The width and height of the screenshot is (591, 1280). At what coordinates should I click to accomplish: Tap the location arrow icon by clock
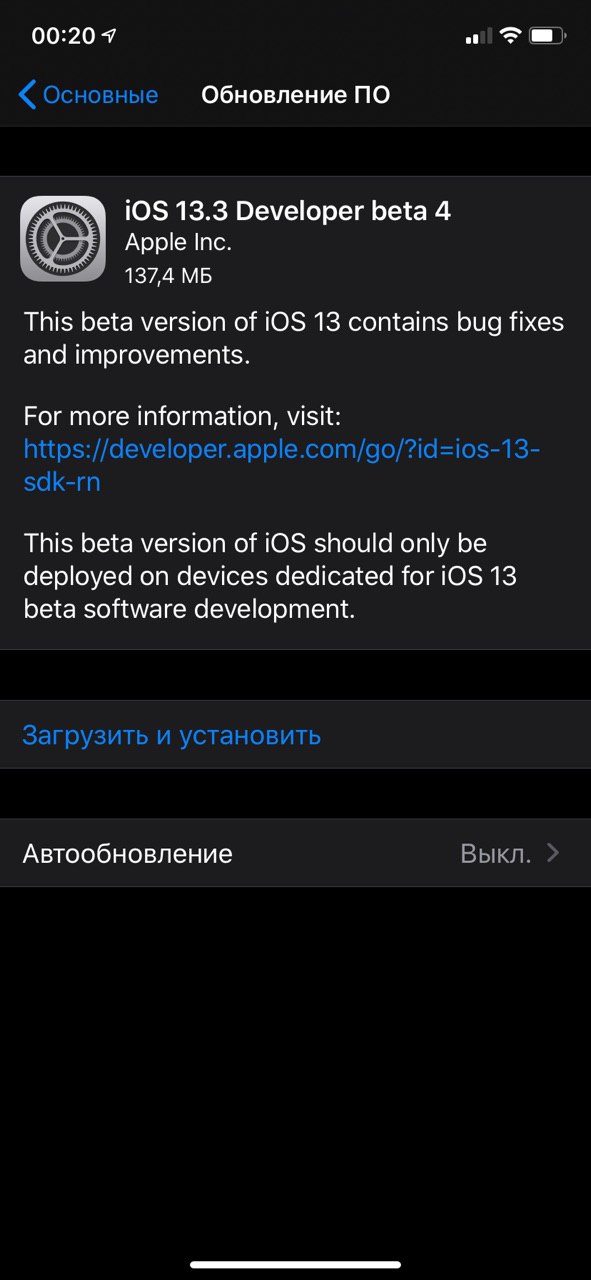click(109, 36)
